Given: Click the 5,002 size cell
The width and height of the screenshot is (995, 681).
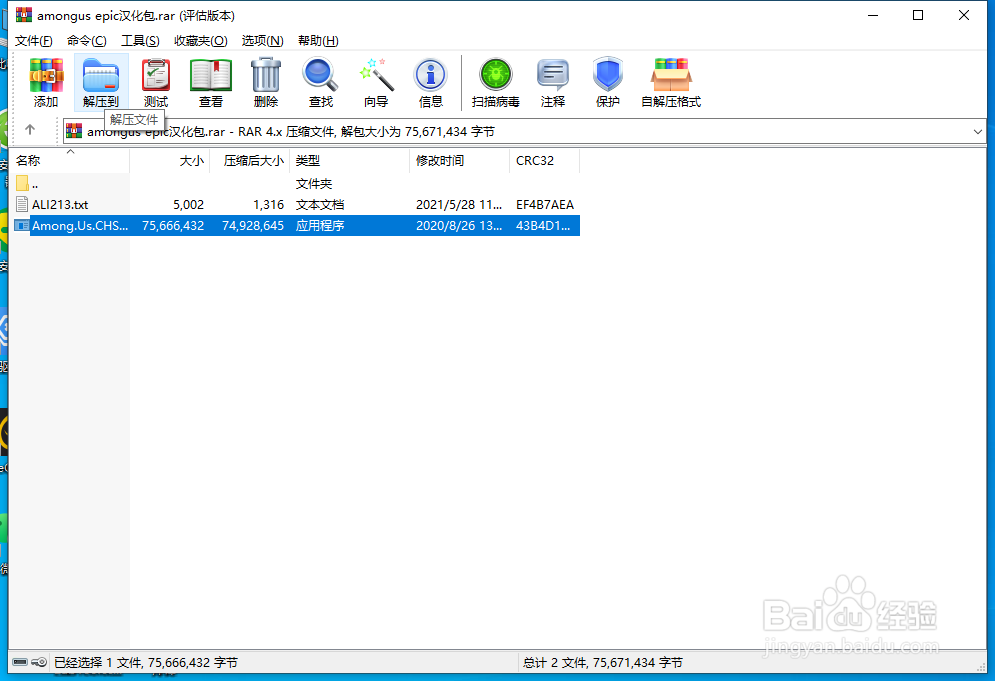Looking at the screenshot, I should pyautogui.click(x=188, y=204).
